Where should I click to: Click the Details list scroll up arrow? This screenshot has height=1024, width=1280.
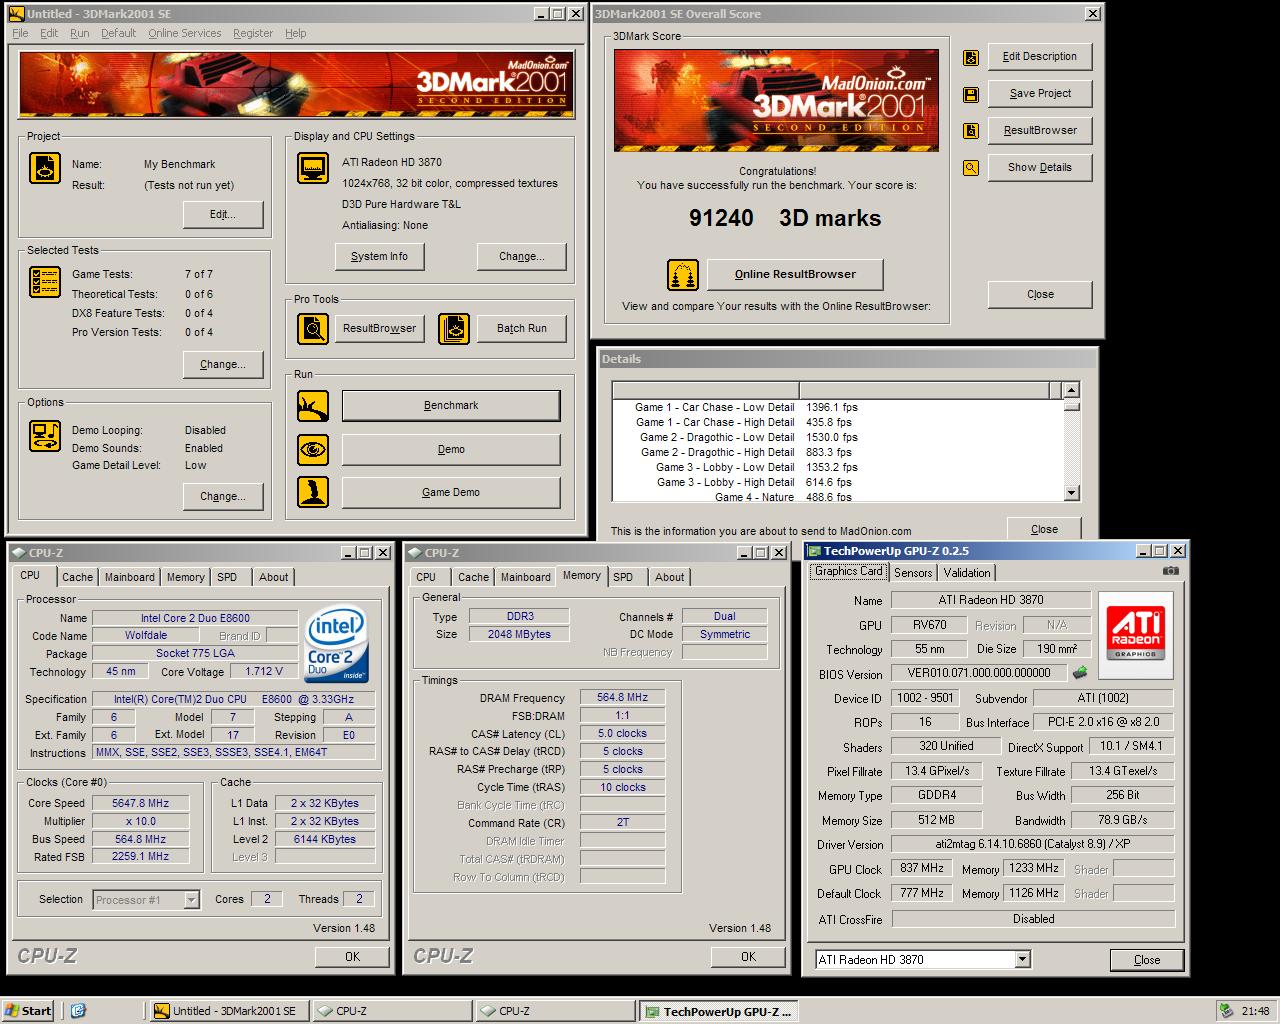[x=1072, y=390]
